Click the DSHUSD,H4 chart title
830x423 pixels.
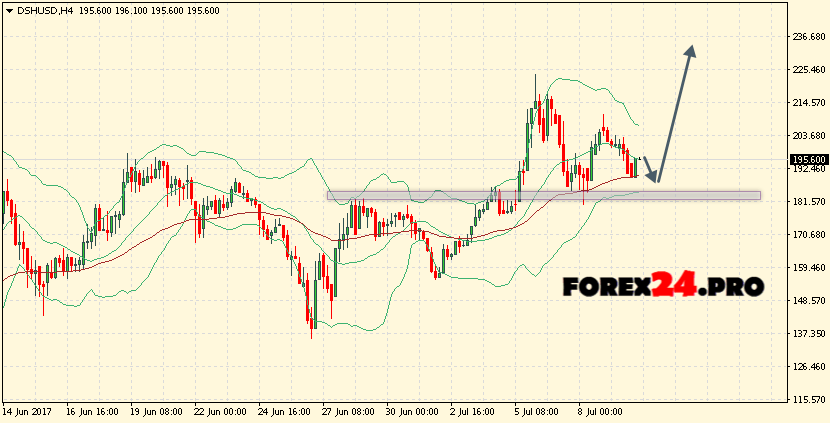point(42,9)
